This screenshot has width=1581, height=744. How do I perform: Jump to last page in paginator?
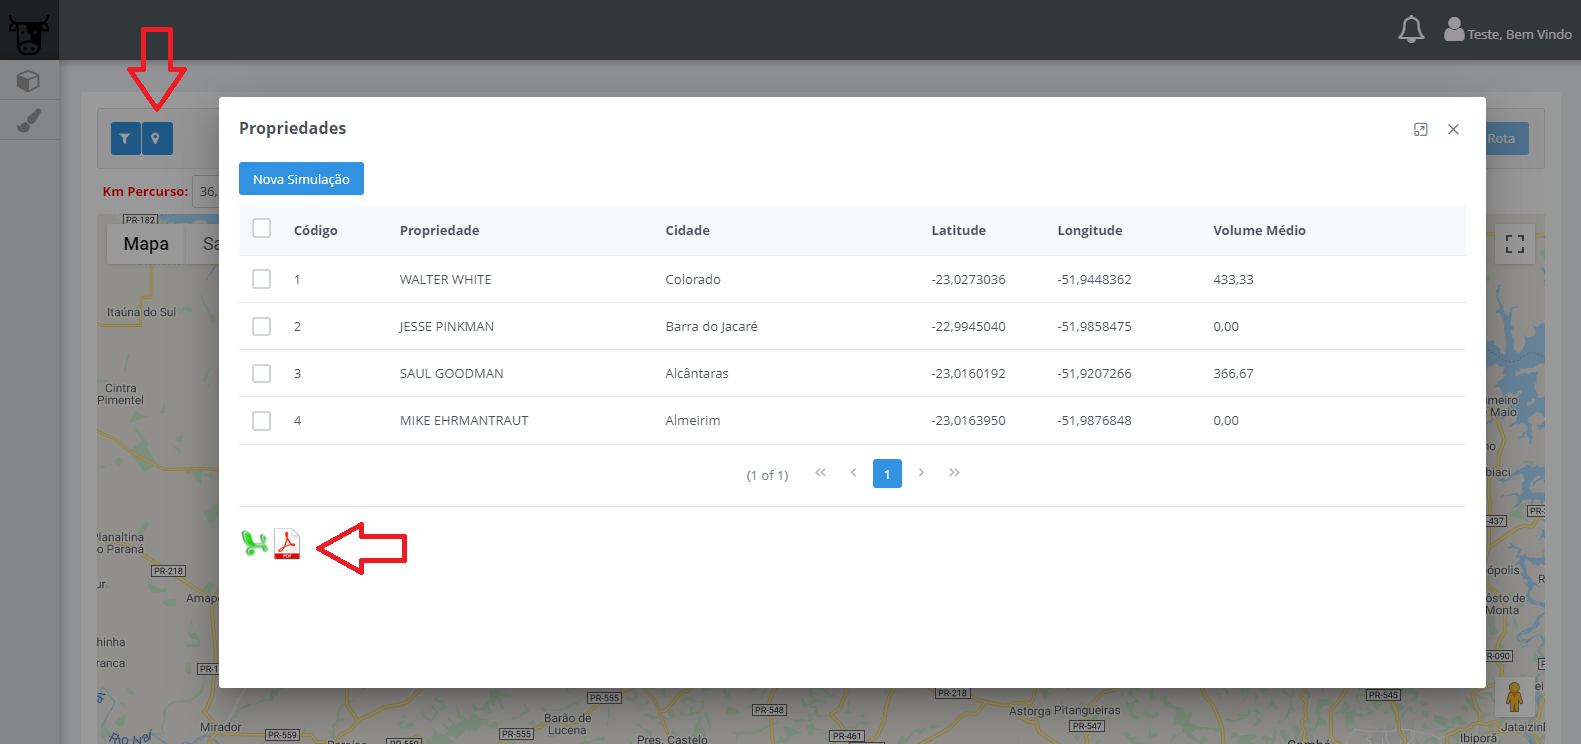point(954,473)
